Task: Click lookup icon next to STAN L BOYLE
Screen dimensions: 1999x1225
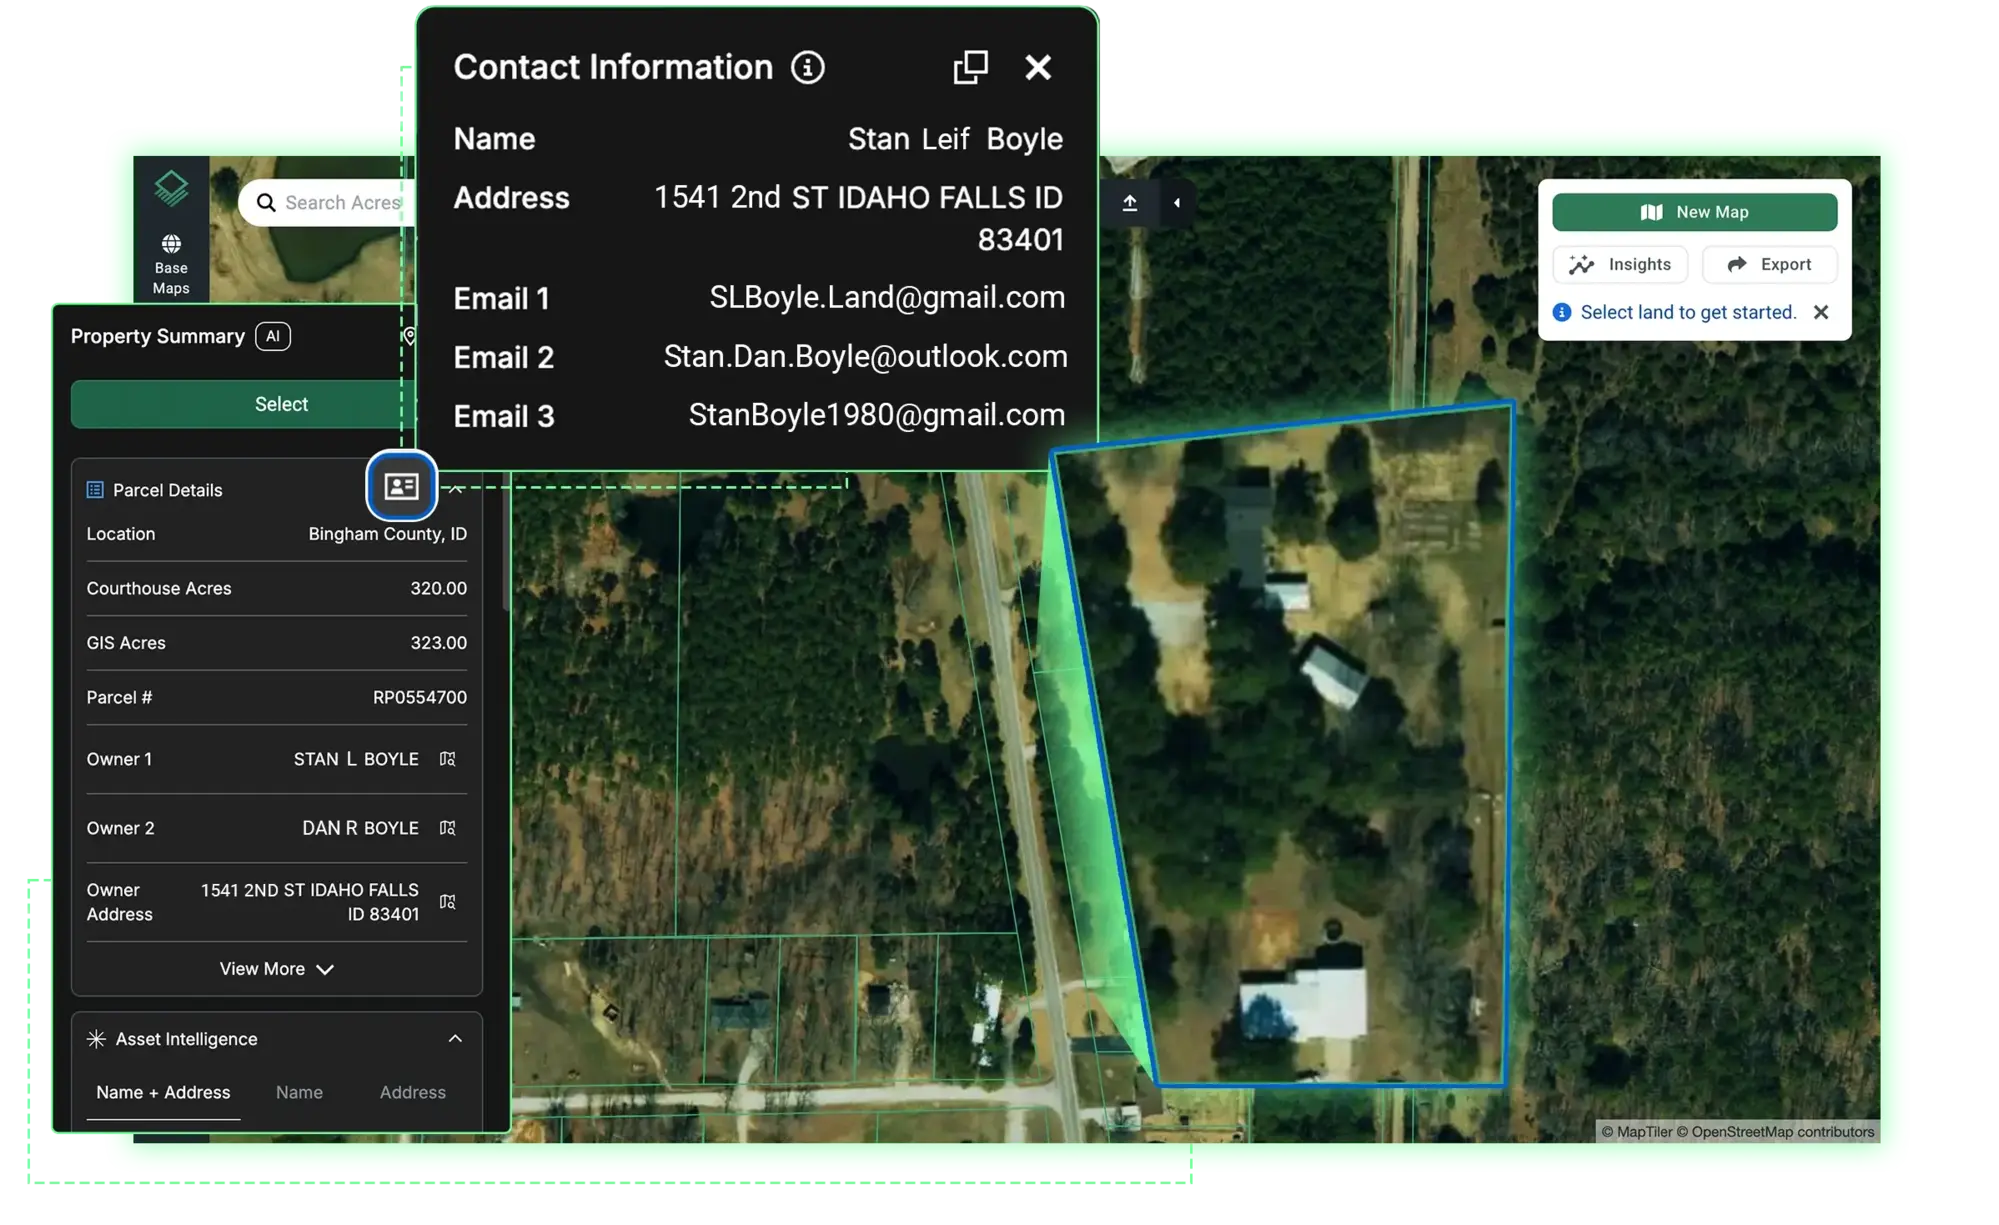Action: (x=447, y=759)
